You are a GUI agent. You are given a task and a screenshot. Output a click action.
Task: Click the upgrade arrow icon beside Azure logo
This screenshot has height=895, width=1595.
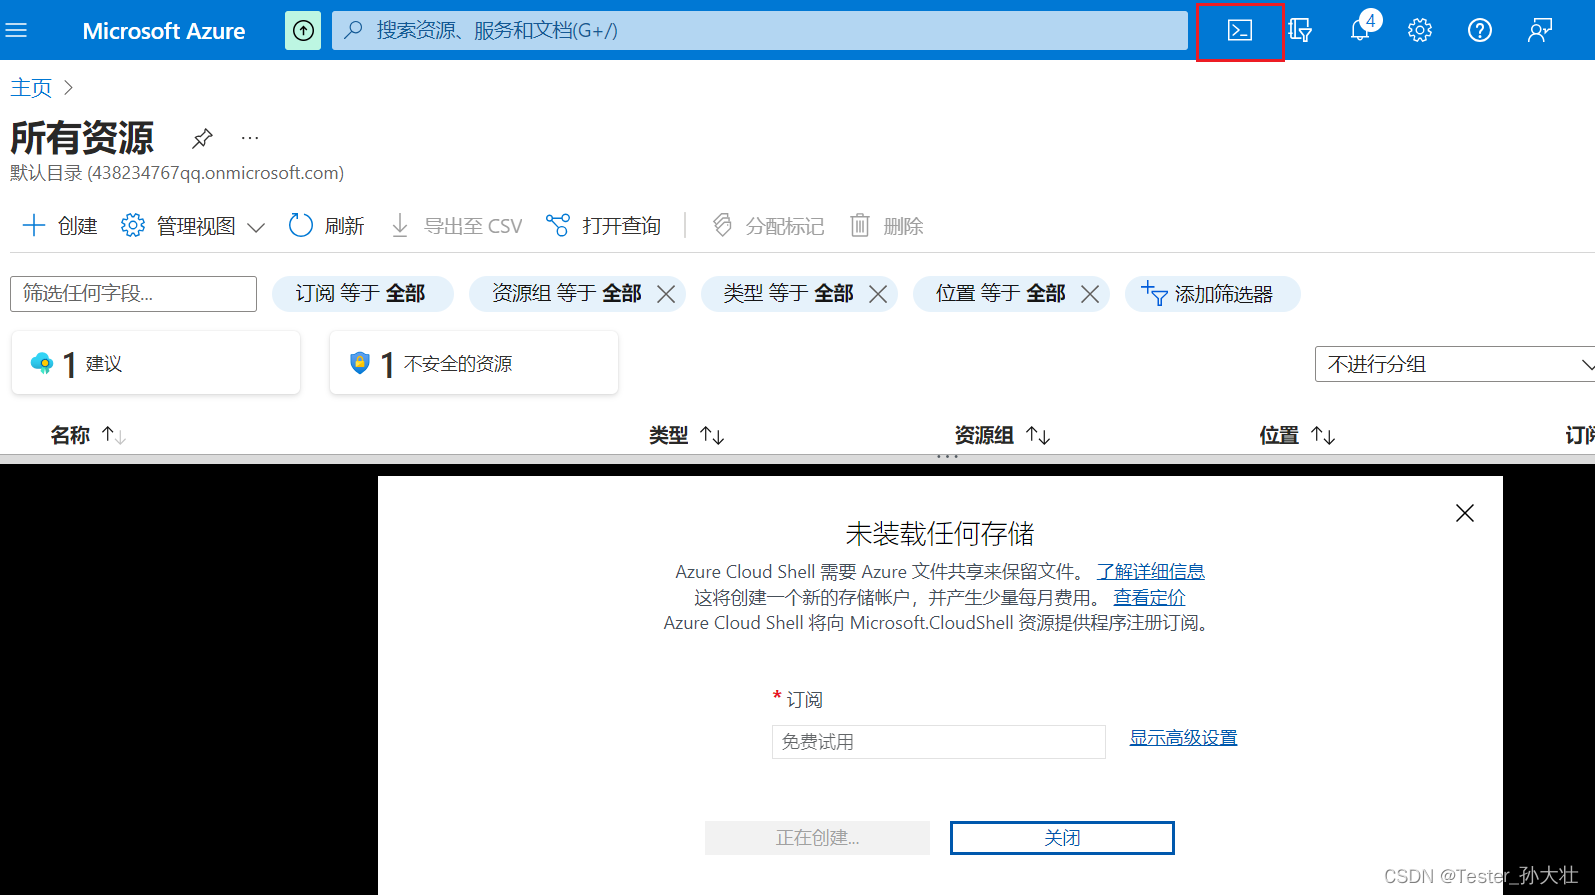click(303, 31)
